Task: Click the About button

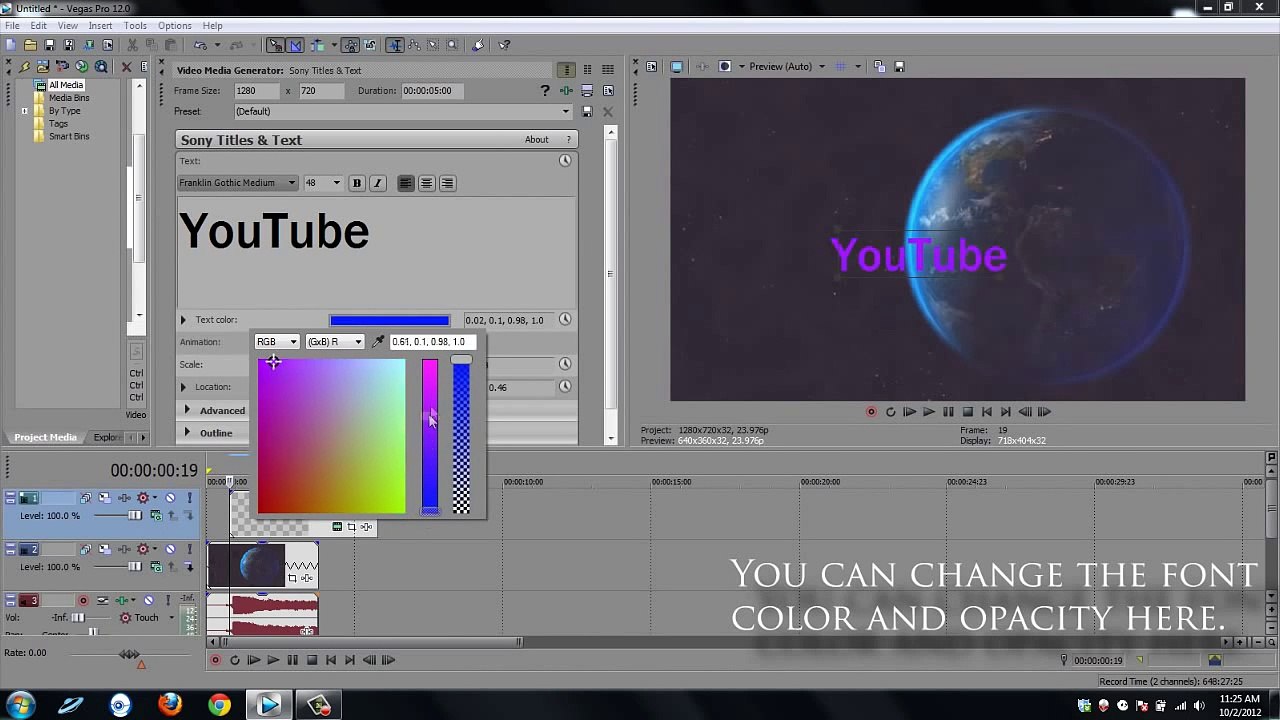Action: coord(537,140)
